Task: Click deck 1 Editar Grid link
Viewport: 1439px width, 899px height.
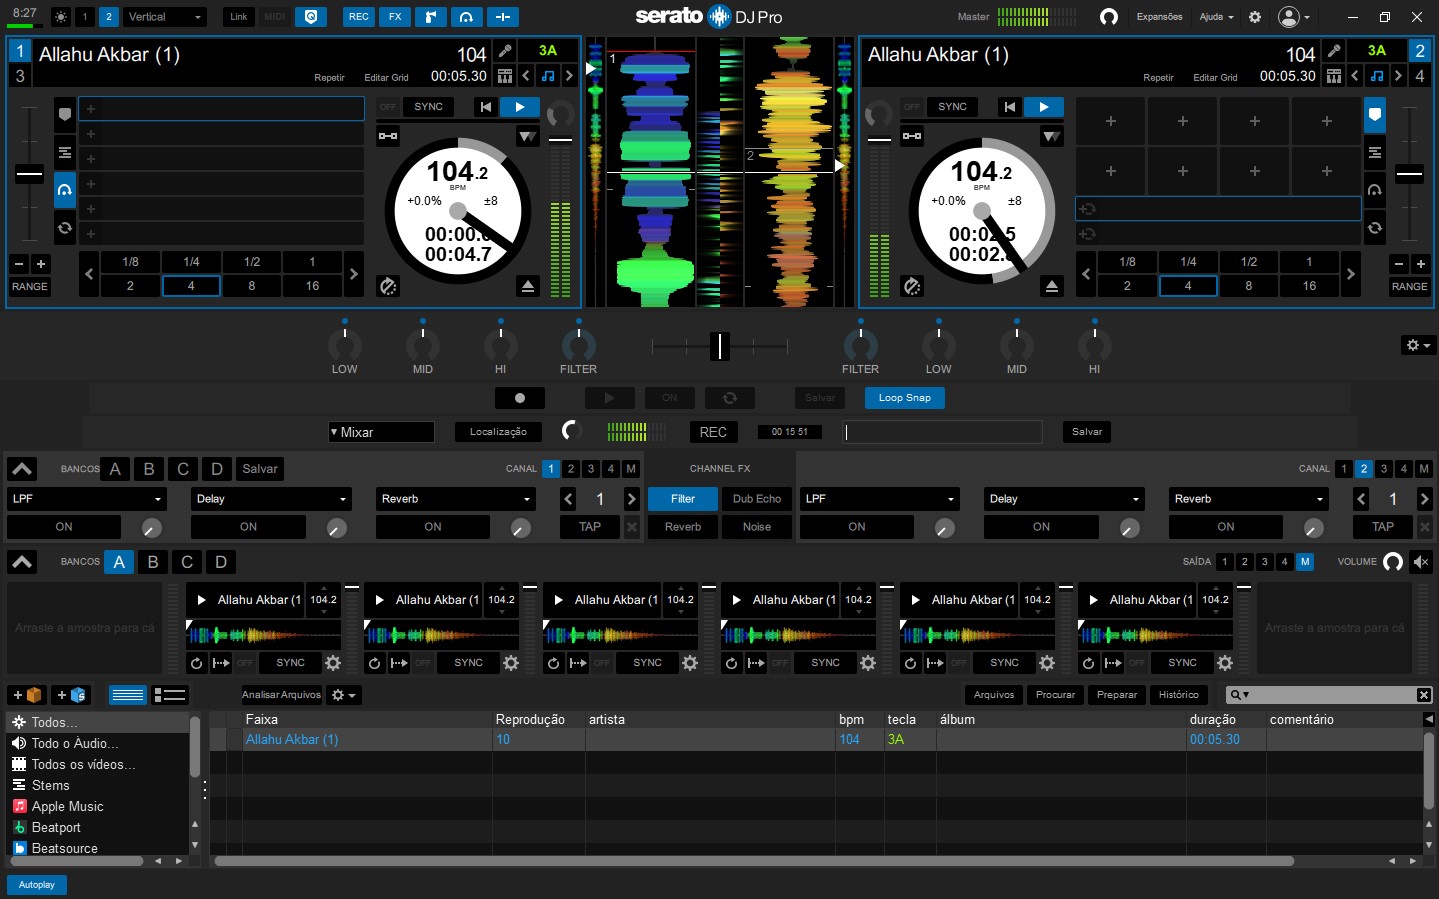Action: coord(386,78)
